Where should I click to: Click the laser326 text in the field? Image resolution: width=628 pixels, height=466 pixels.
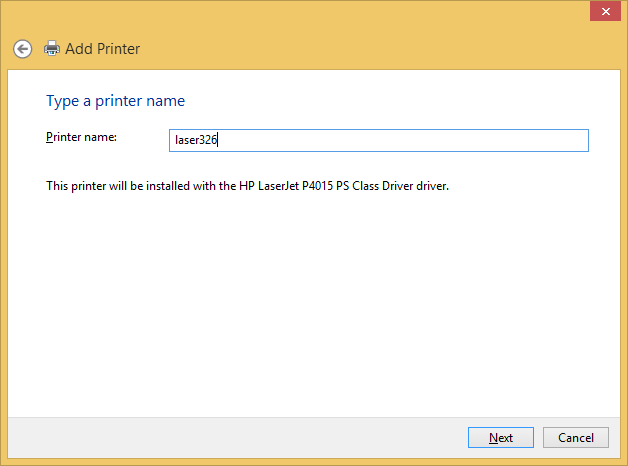196,141
